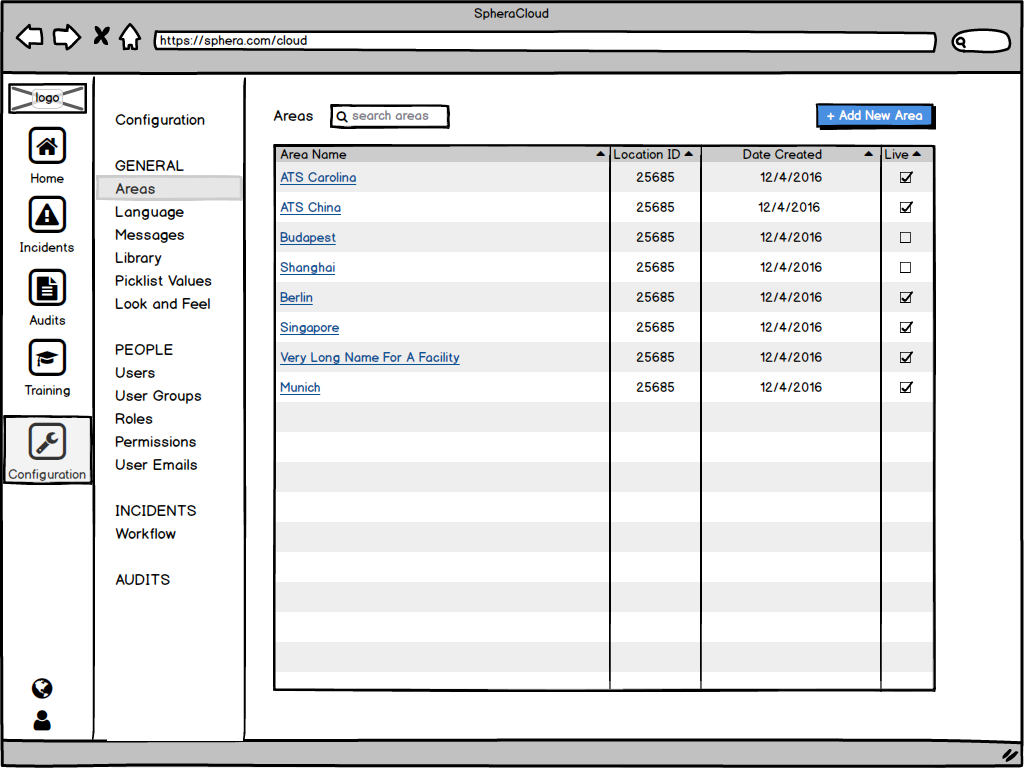The height and width of the screenshot is (768, 1024).
Task: Click the browser back arrow
Action: coord(29,37)
